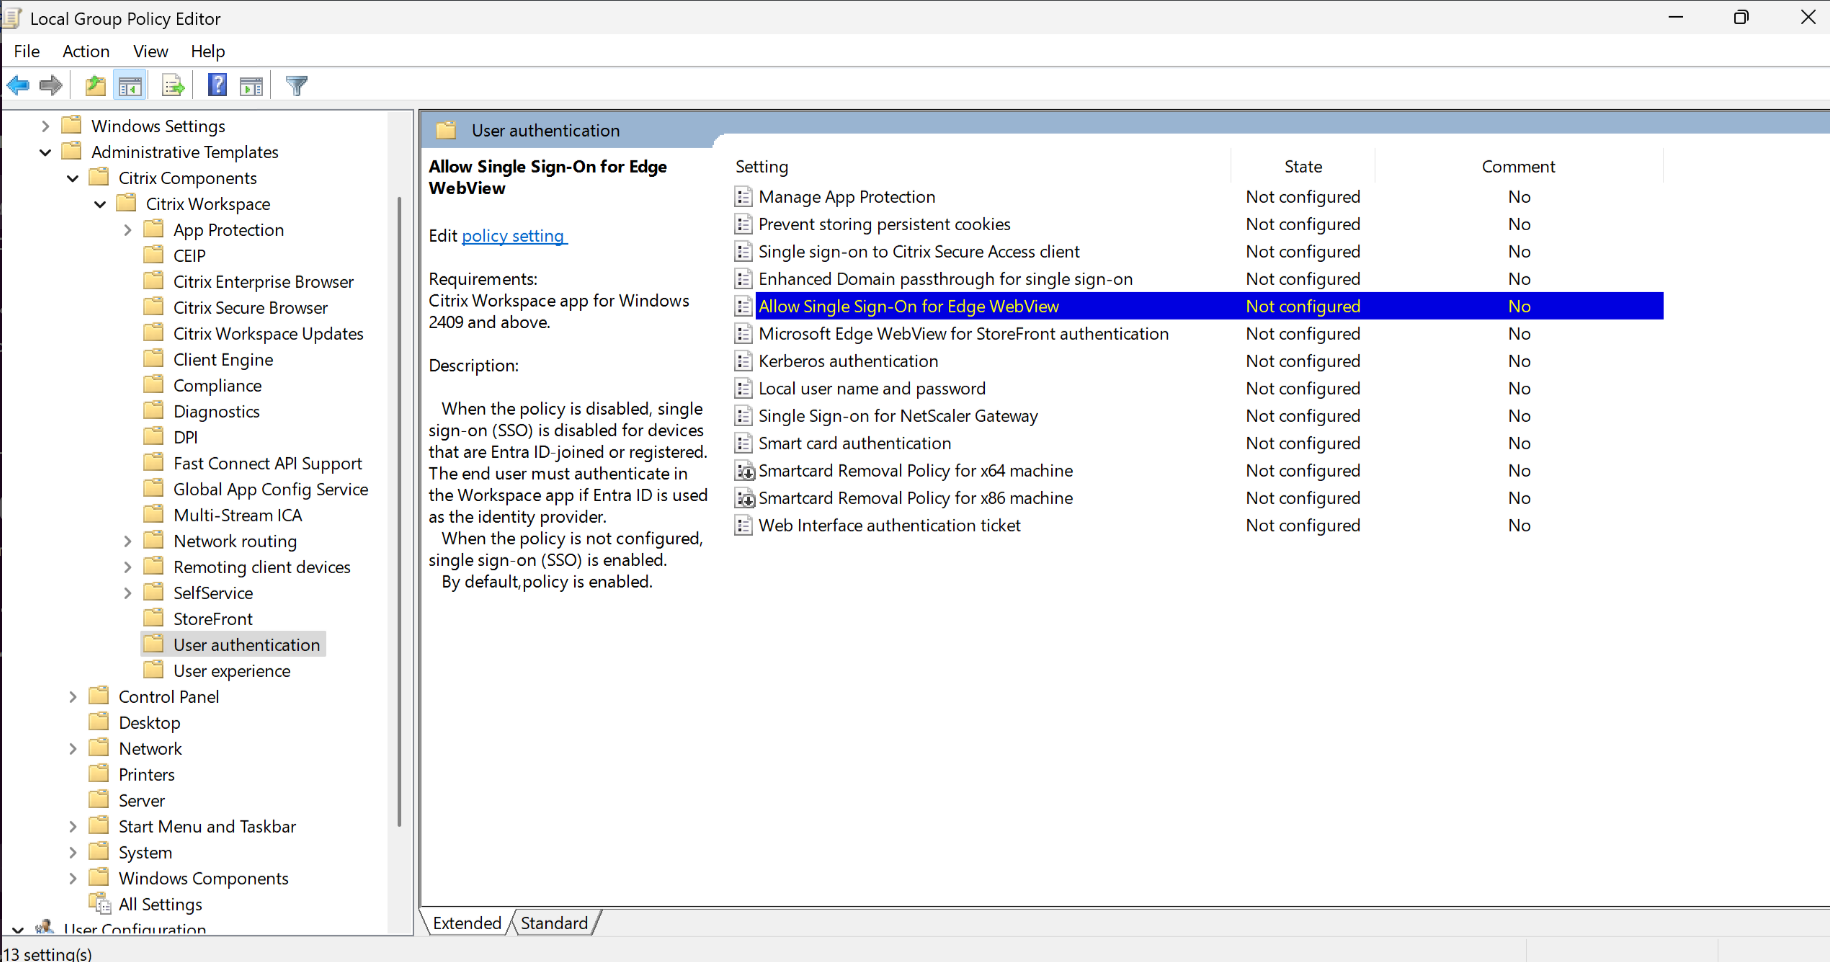Expand the Network routing tree node

click(x=127, y=541)
